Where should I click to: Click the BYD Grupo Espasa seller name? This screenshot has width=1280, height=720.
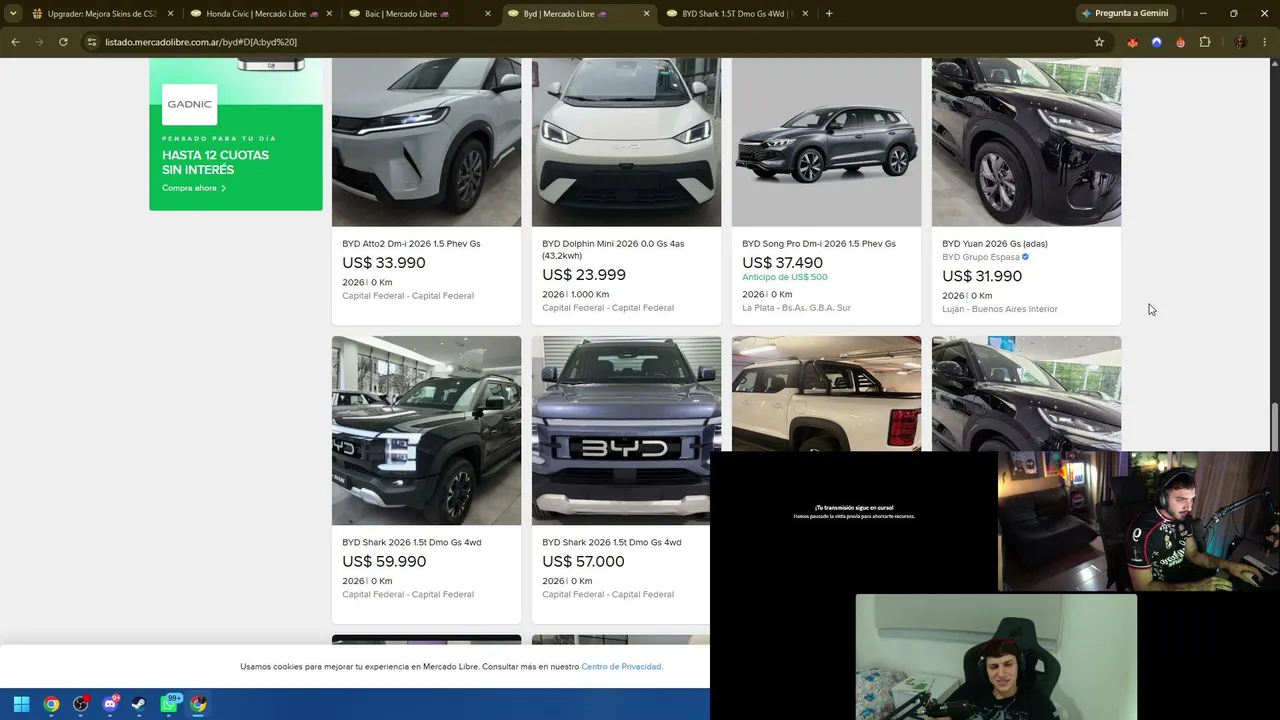pyautogui.click(x=980, y=257)
